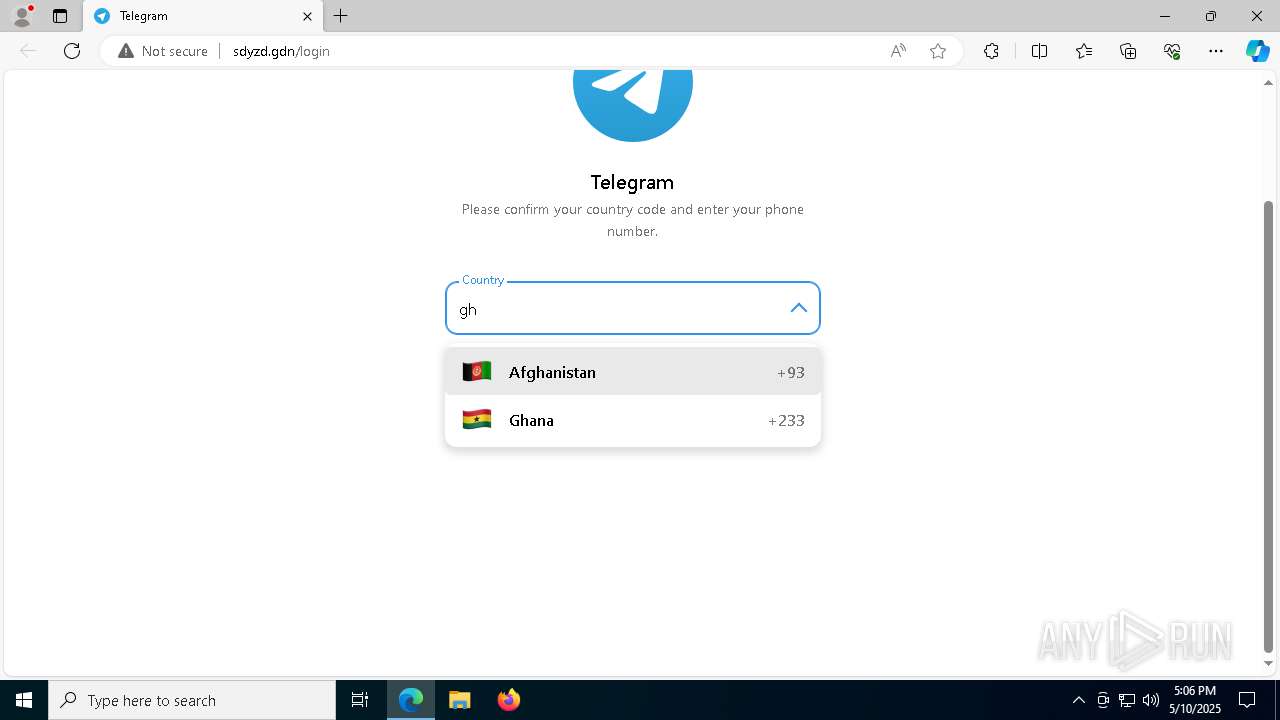Viewport: 1280px width, 720px height.
Task: Open Microsoft Edge from taskbar
Action: tap(411, 700)
